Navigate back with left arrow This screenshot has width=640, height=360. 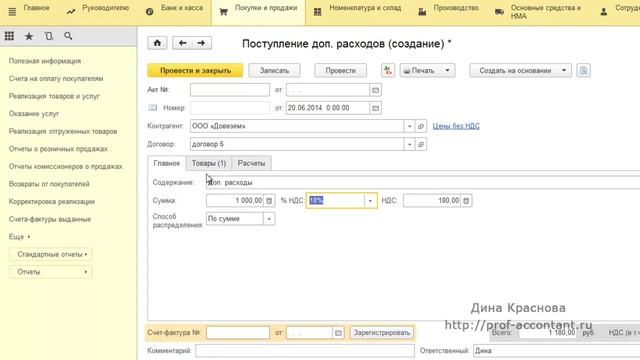pyautogui.click(x=182, y=43)
